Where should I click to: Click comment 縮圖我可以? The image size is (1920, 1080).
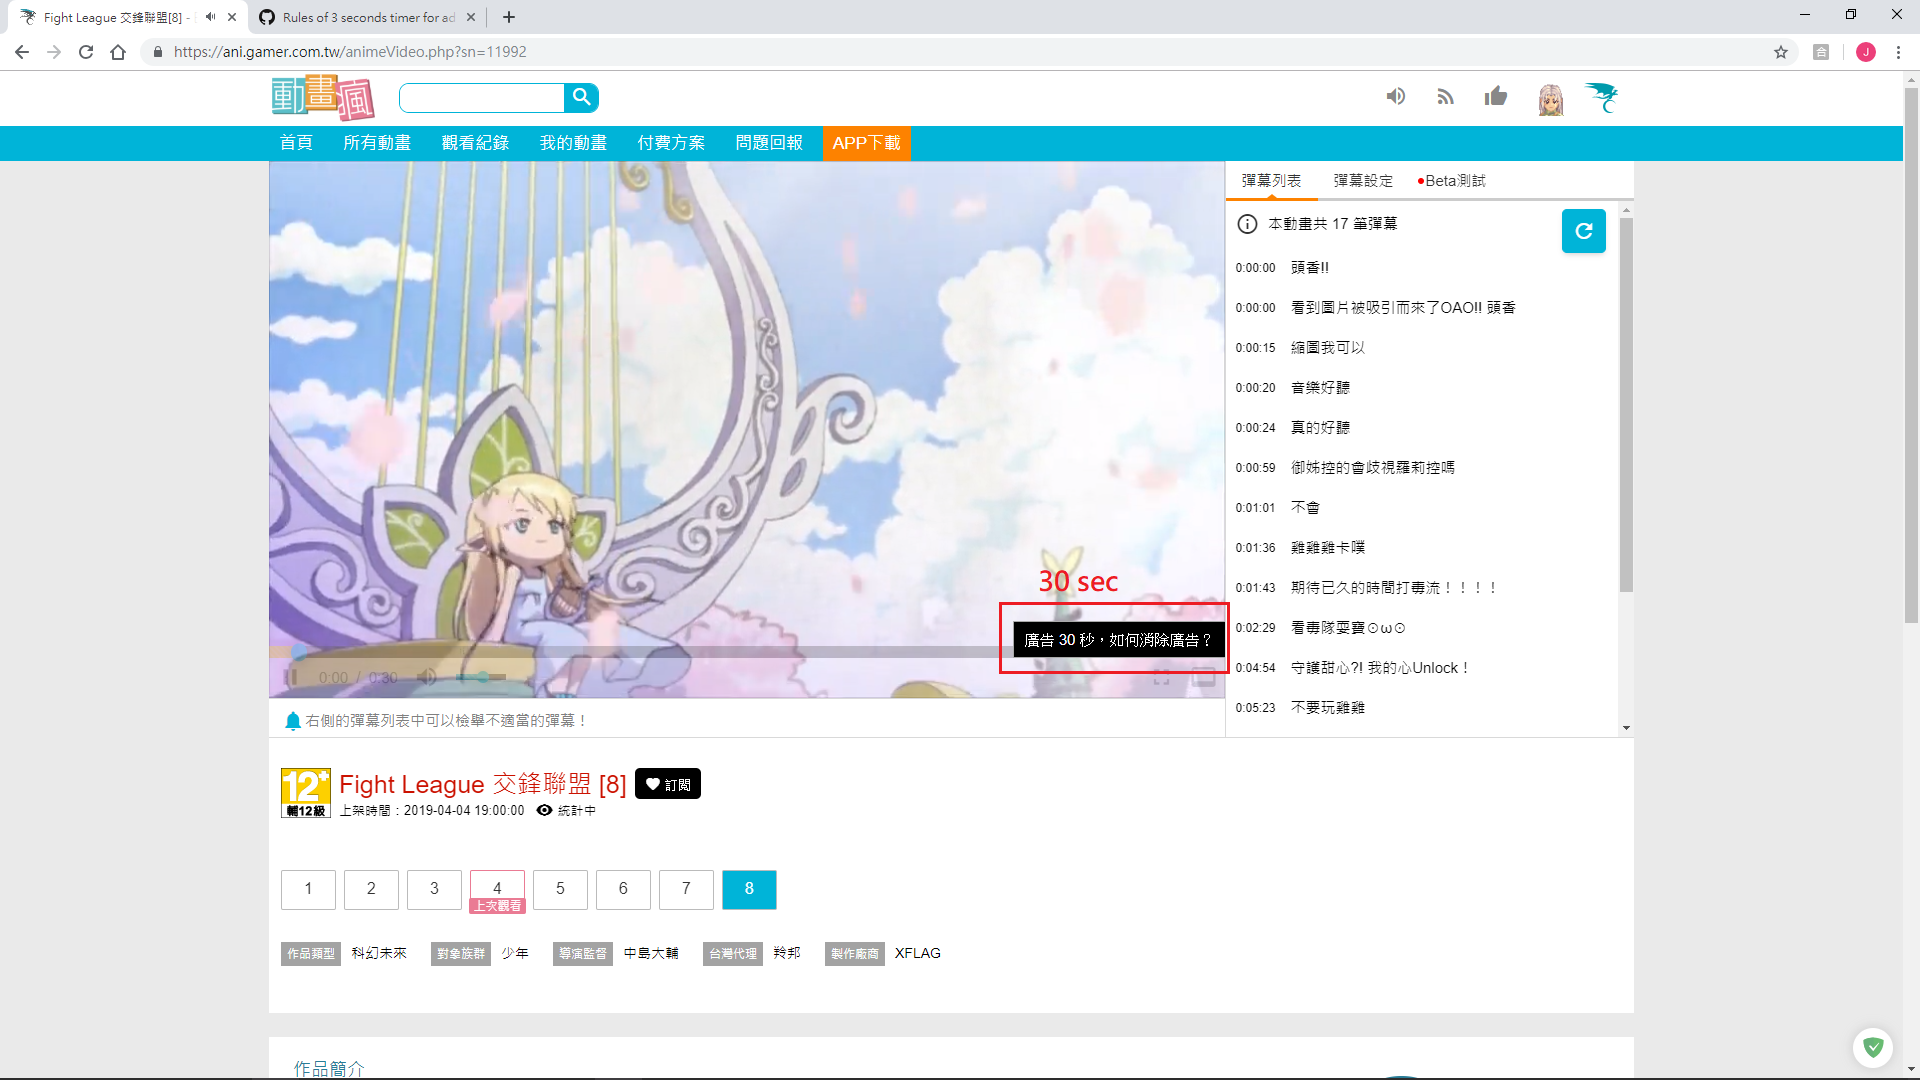[1328, 348]
